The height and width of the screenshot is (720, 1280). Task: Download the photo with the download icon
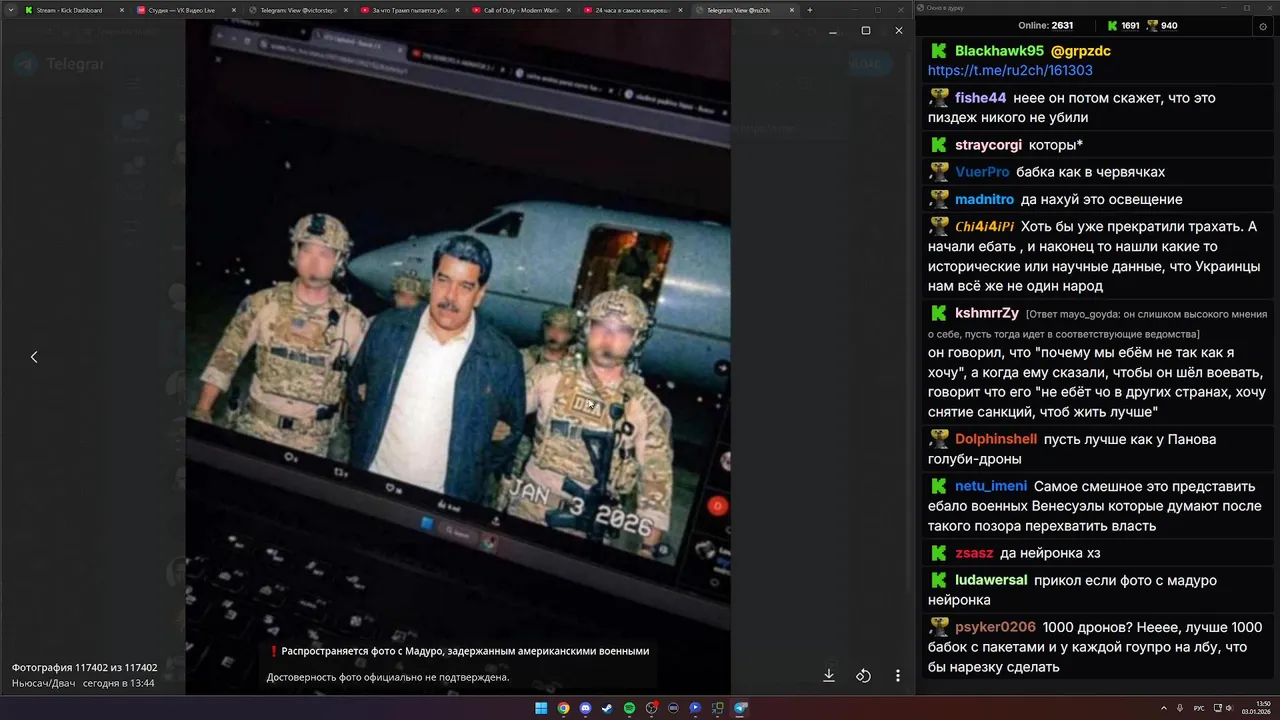pyautogui.click(x=829, y=675)
